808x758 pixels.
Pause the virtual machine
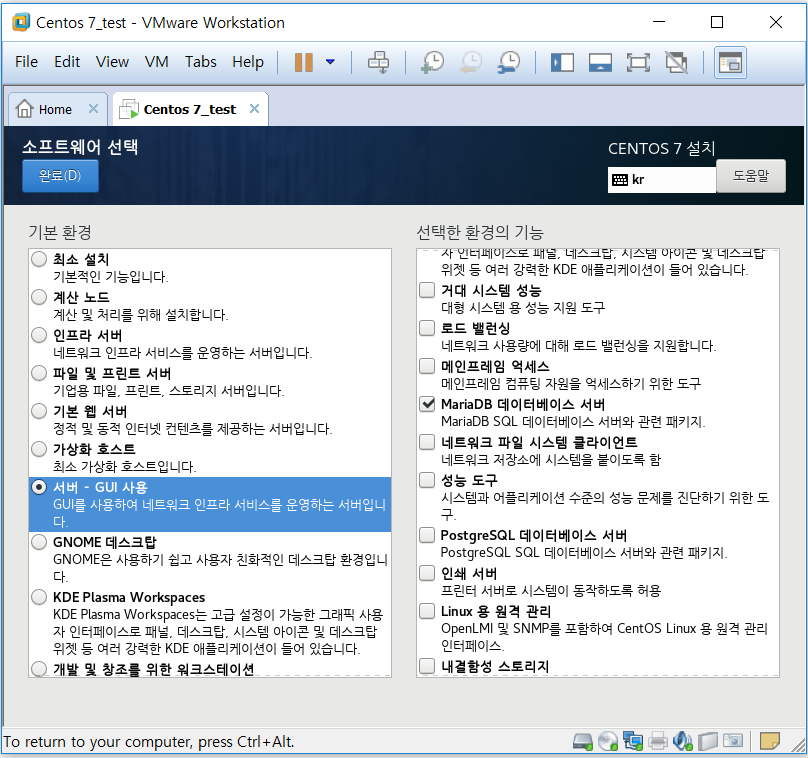[304, 62]
